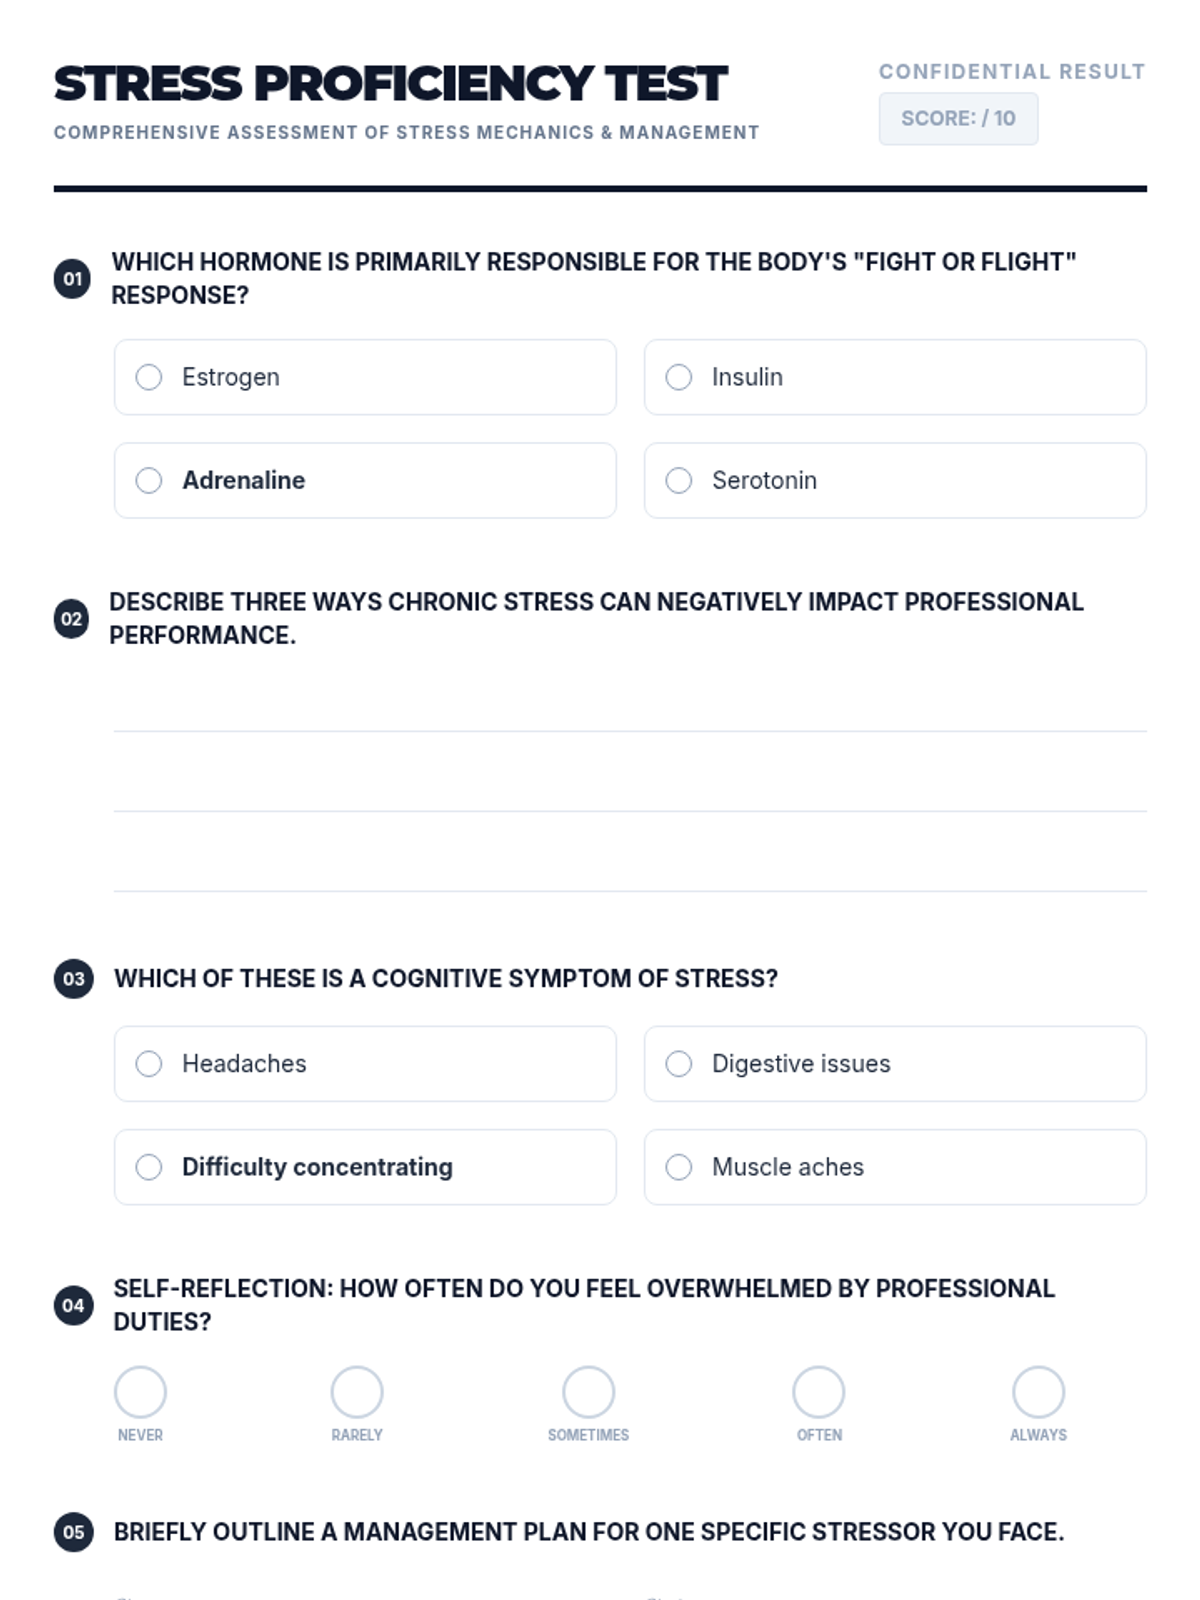Choose Always on the frequency scale
Viewport: 1200px width, 1600px height.
coord(1038,1392)
